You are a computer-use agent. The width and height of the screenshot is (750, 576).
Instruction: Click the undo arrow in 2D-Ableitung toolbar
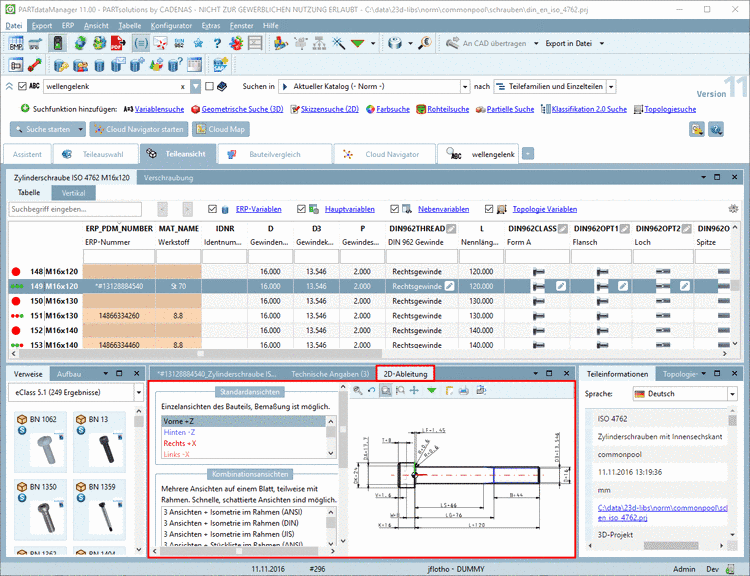[x=371, y=390]
